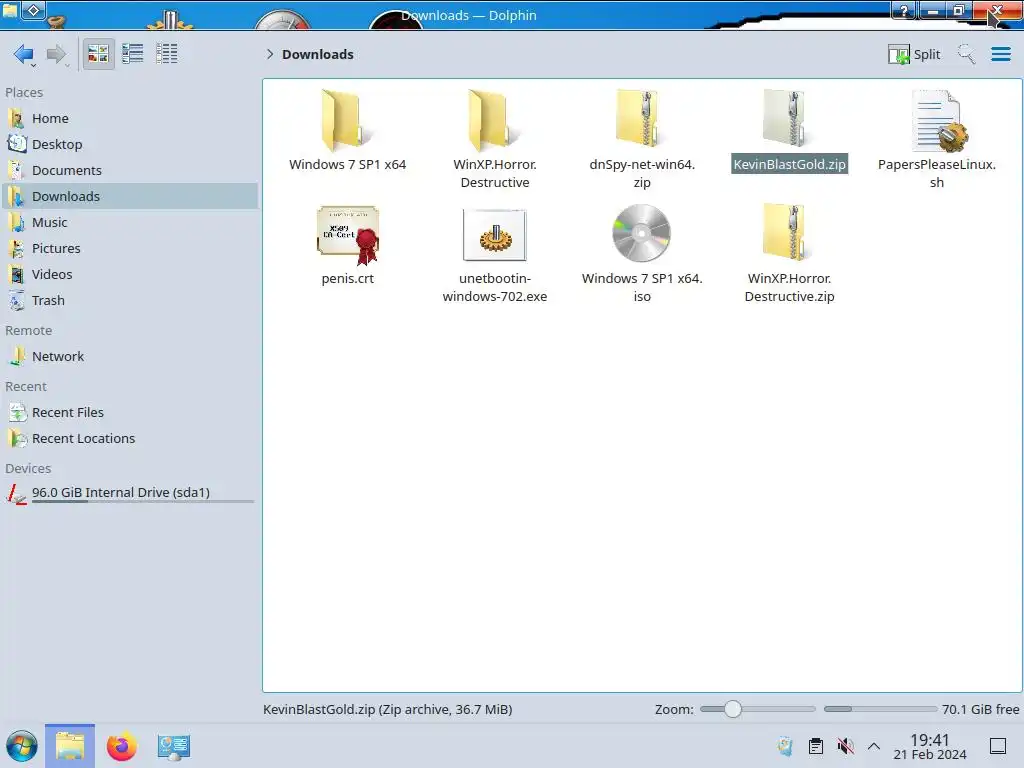The height and width of the screenshot is (768, 1024).
Task: Click the pin-on-all-desktops title bar icon
Action: pyautogui.click(x=34, y=10)
